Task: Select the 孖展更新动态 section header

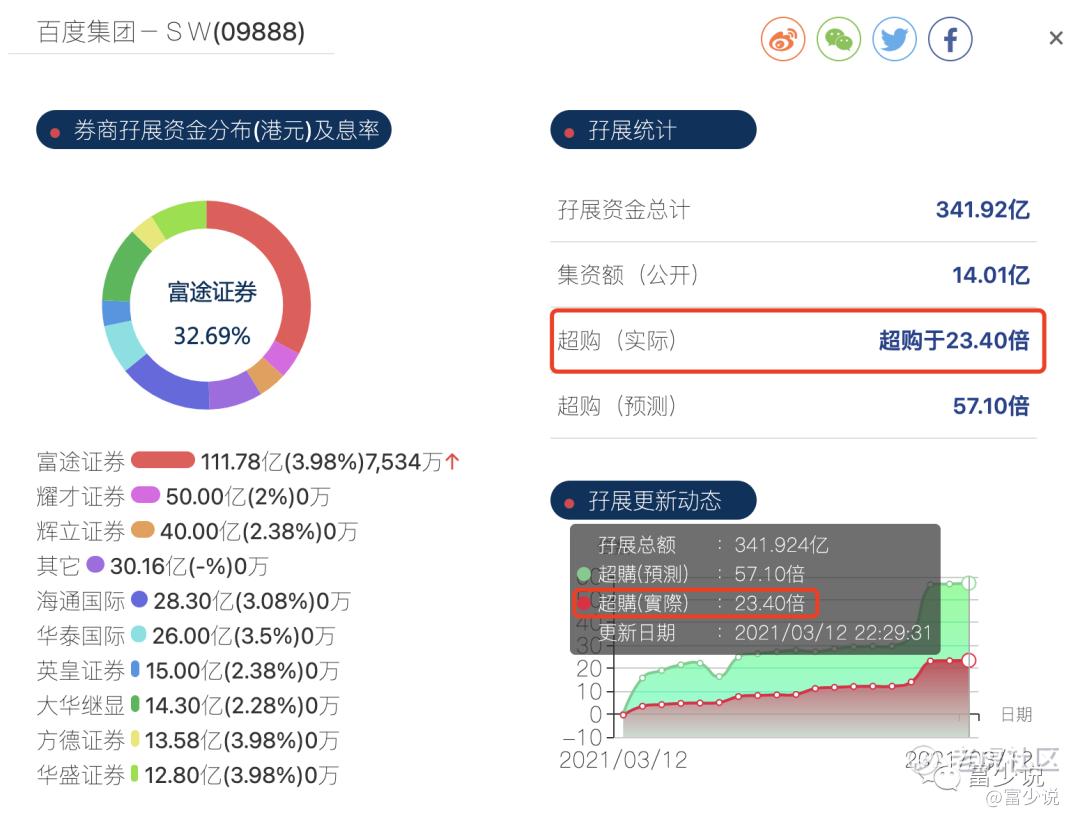Action: pos(653,500)
